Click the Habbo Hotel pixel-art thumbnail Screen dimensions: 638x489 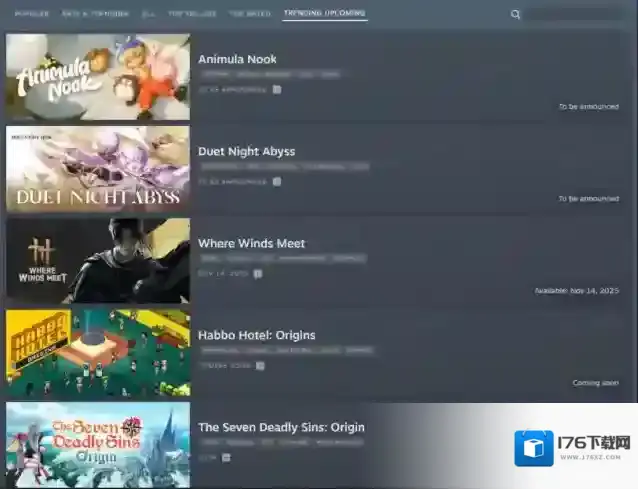(98, 353)
